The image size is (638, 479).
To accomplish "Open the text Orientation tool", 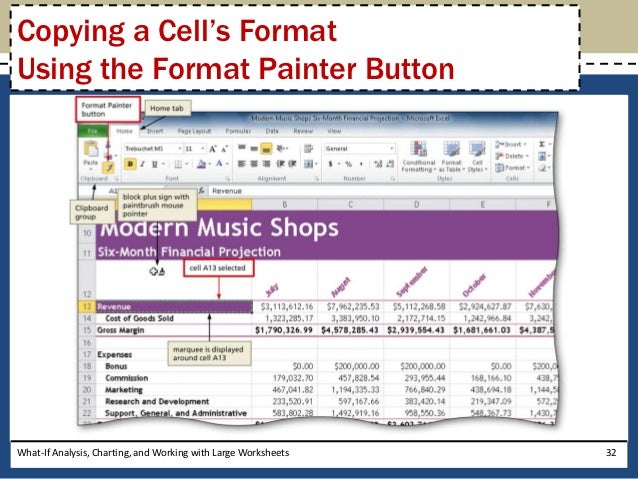I will (x=281, y=148).
